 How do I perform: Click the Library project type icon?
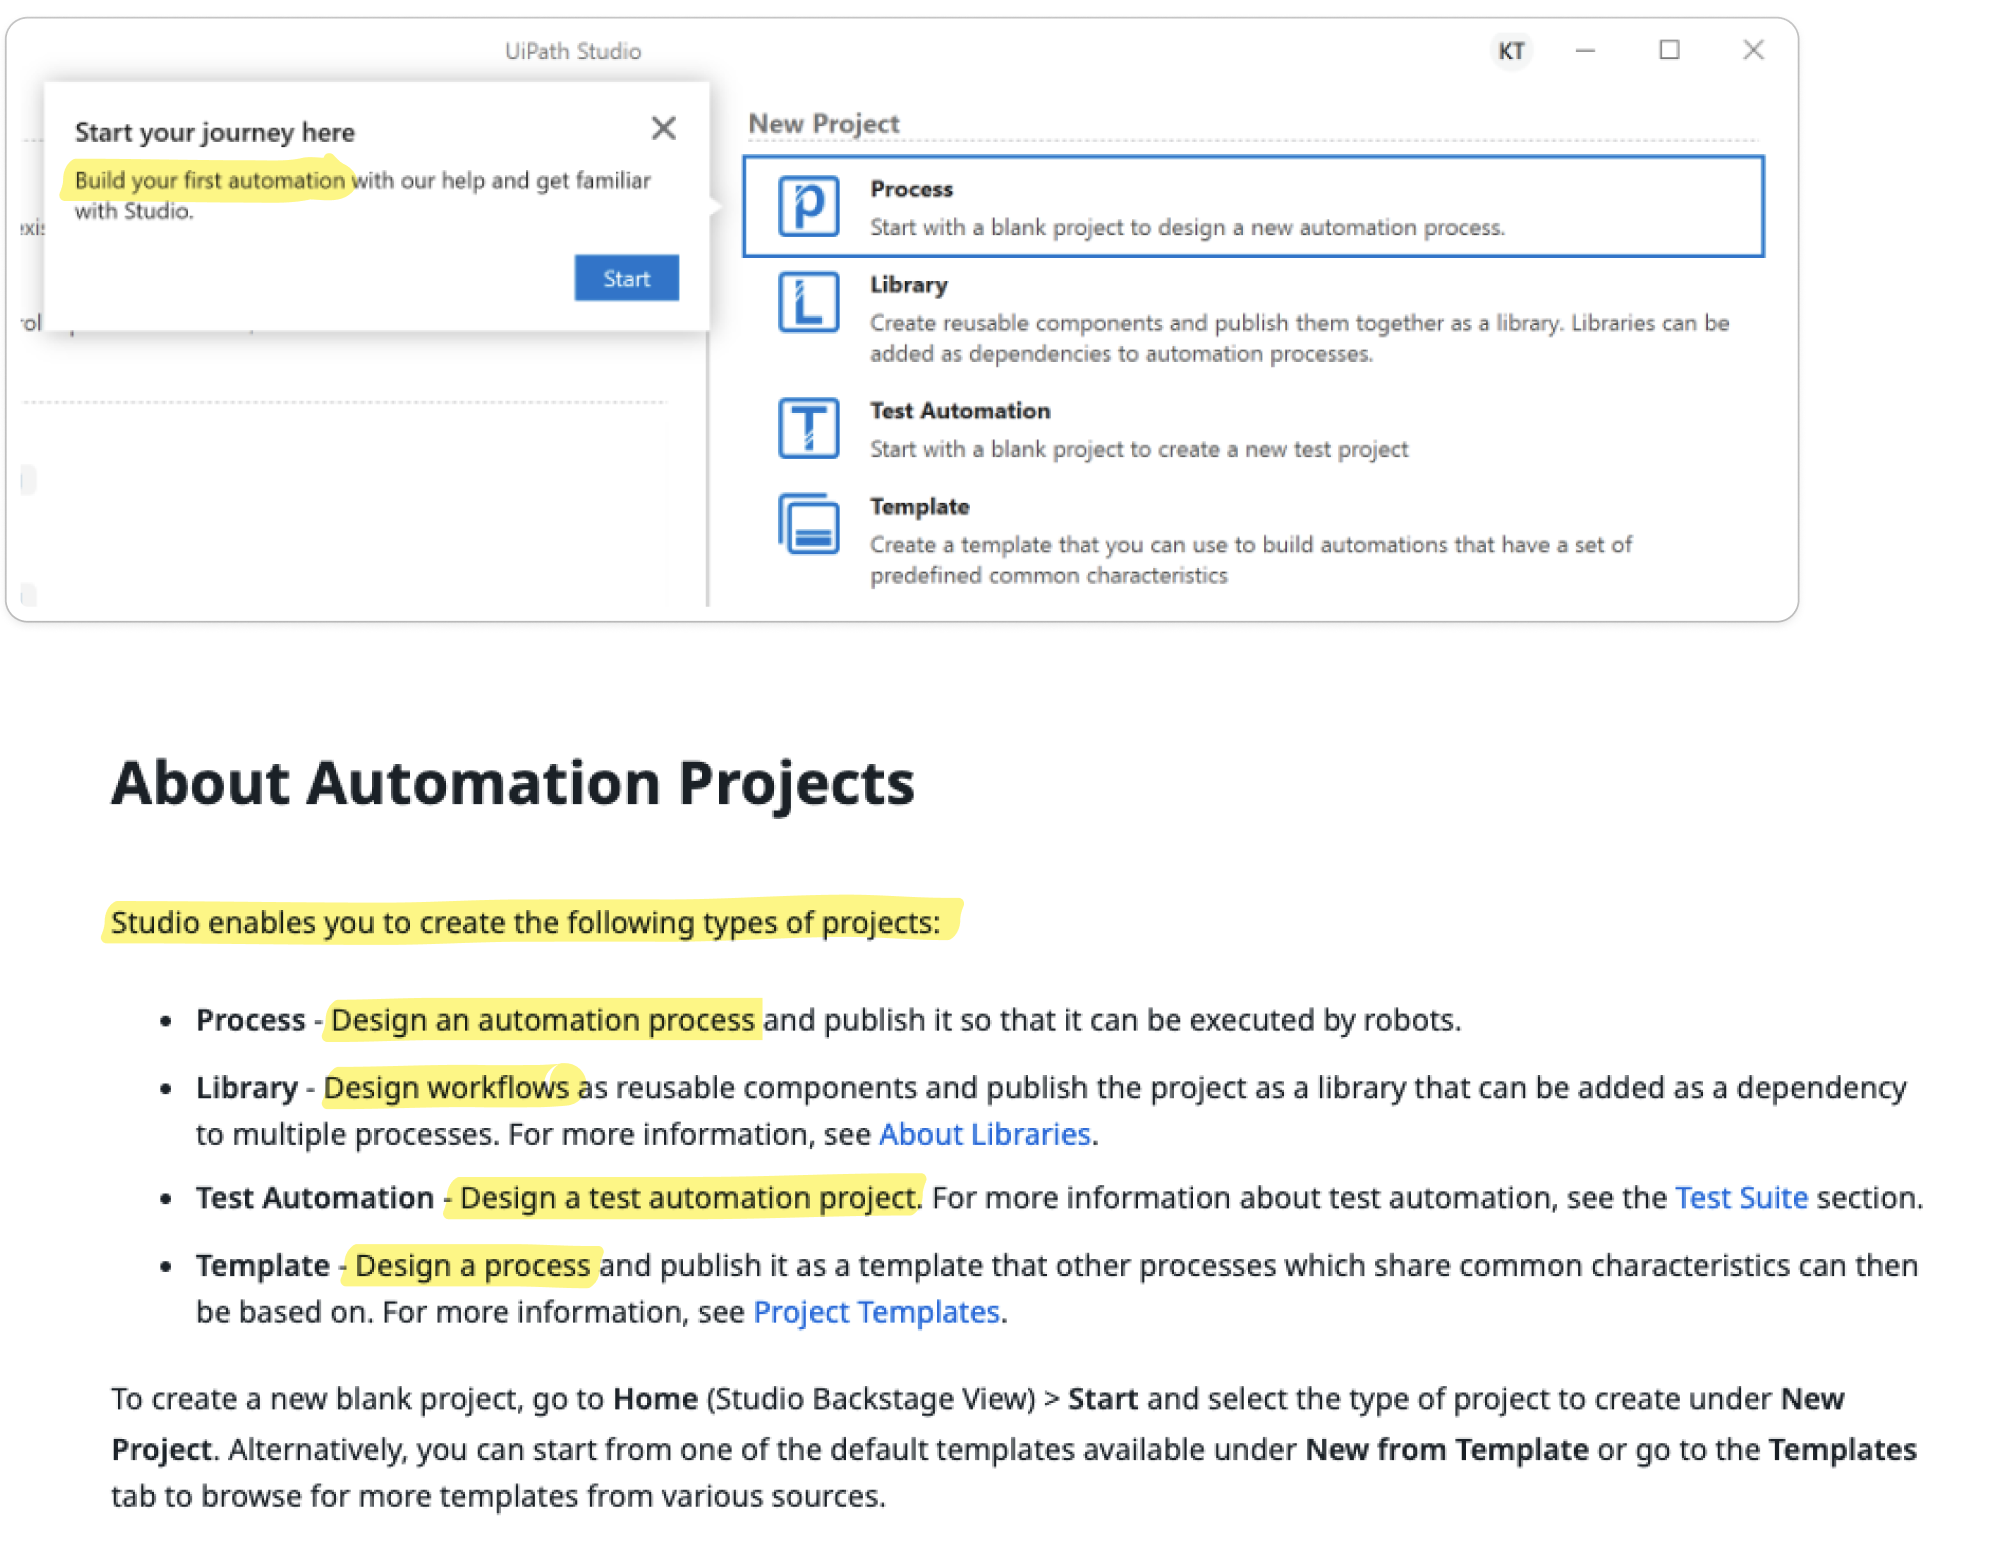[x=808, y=302]
